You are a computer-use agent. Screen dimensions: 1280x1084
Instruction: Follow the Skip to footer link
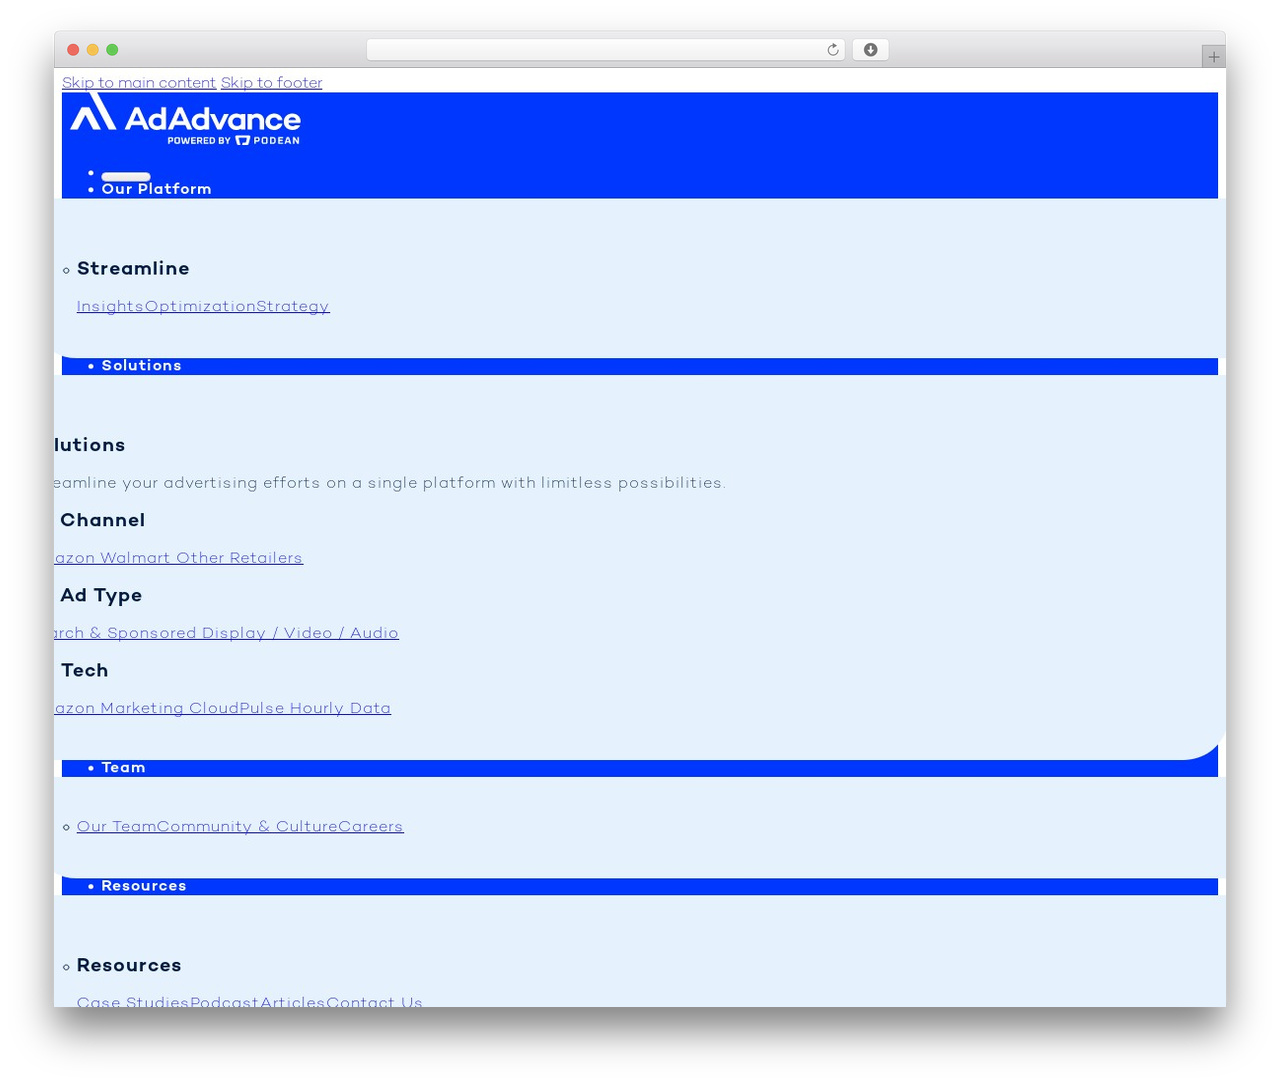pyautogui.click(x=271, y=83)
